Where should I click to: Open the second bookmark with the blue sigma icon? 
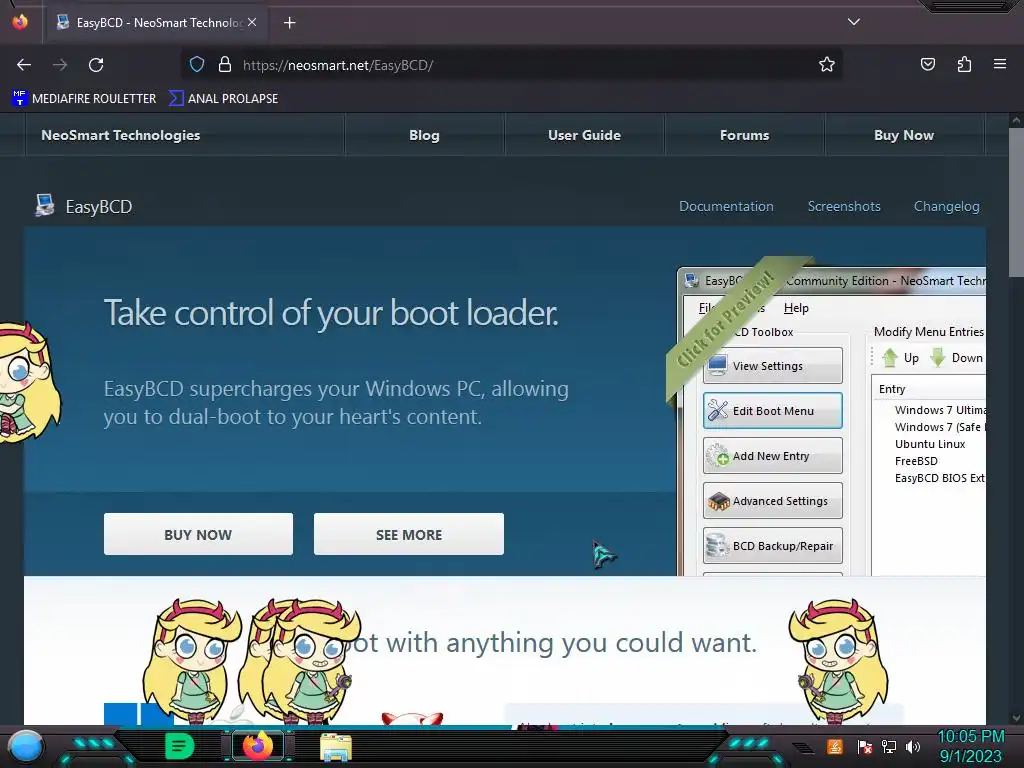click(223, 99)
